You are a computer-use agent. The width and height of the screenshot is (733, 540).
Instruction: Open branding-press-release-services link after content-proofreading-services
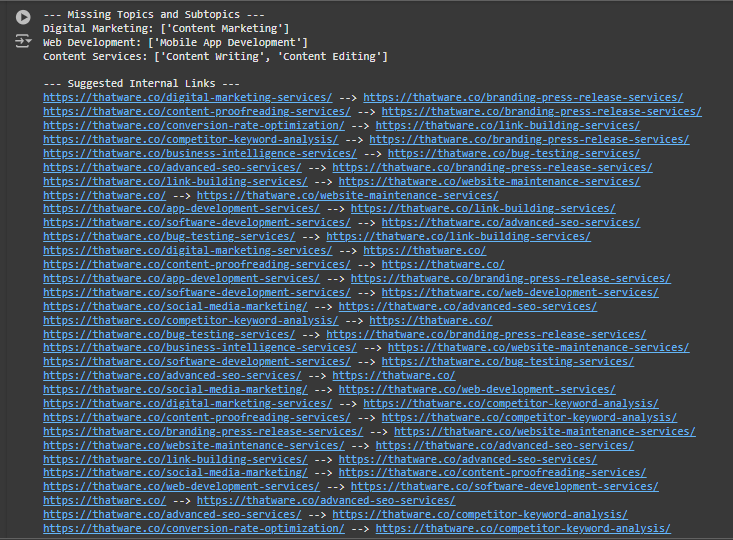click(541, 112)
